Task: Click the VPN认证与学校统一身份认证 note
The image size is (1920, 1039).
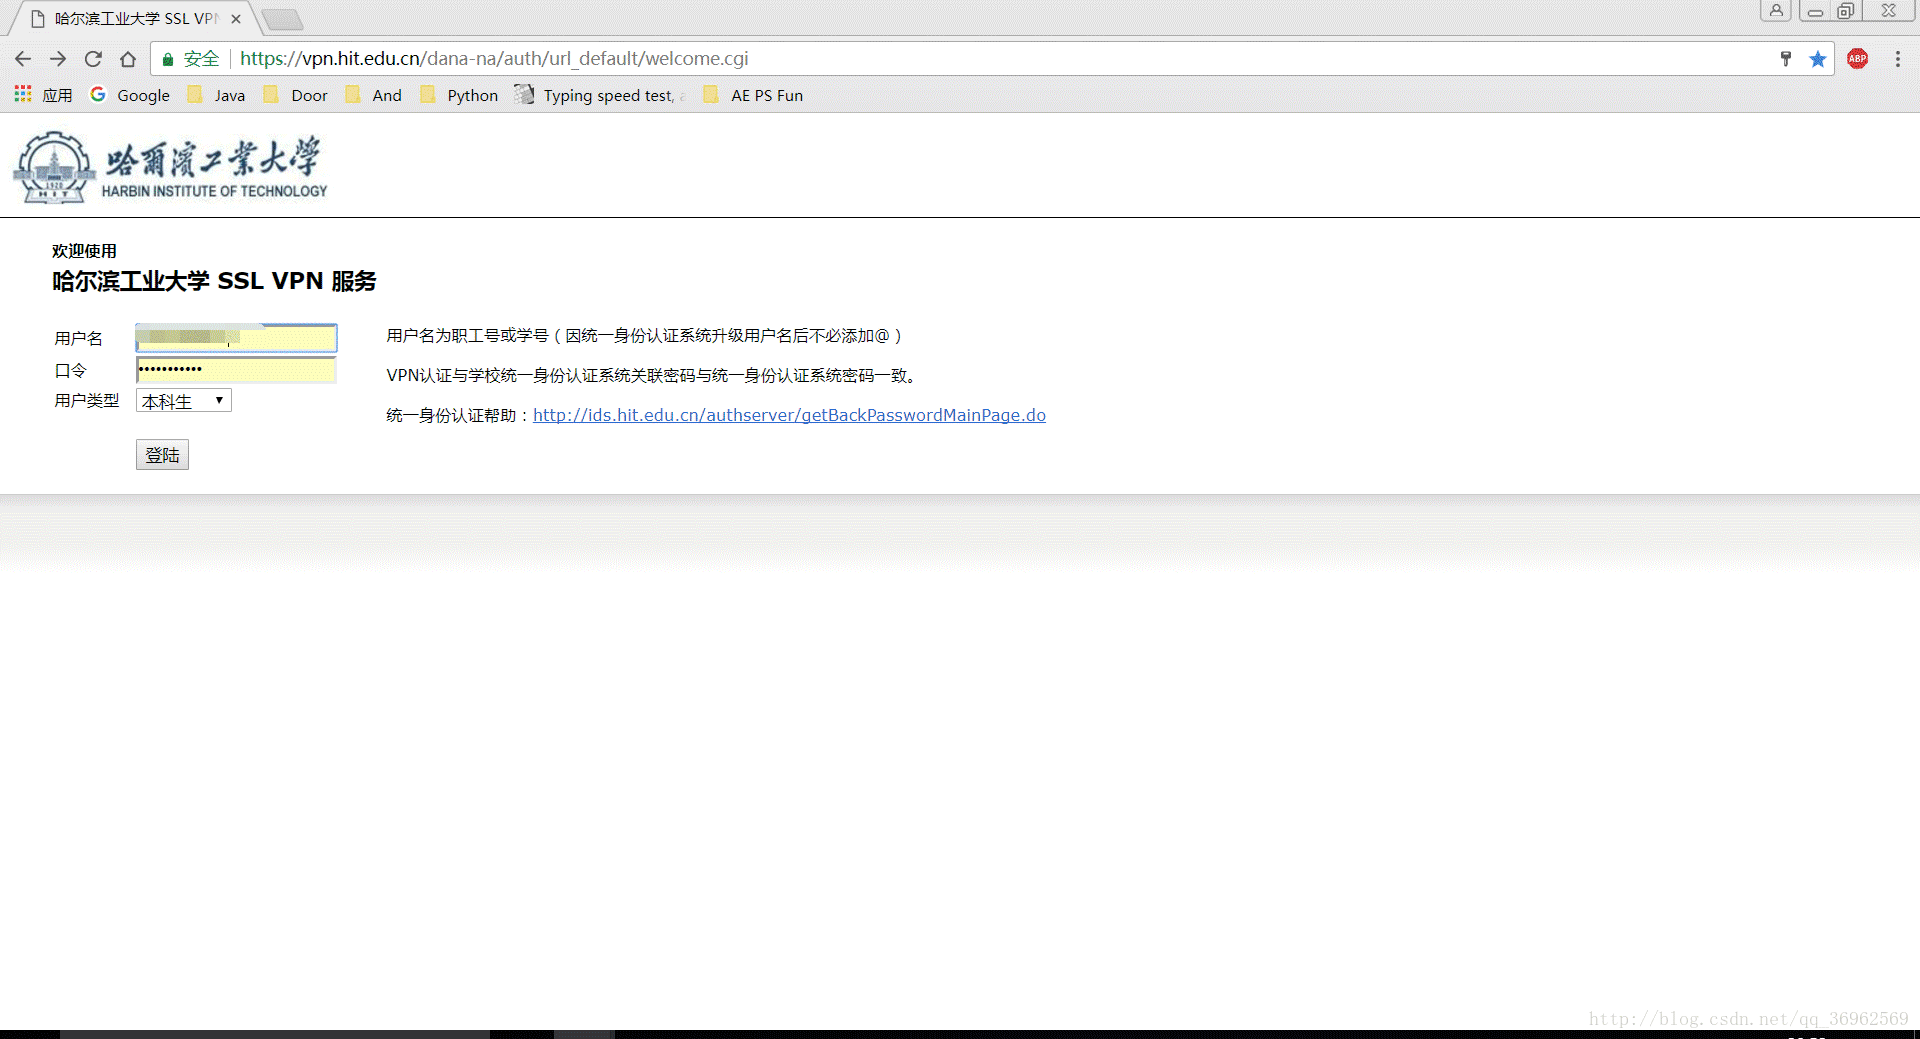Action: coord(651,376)
